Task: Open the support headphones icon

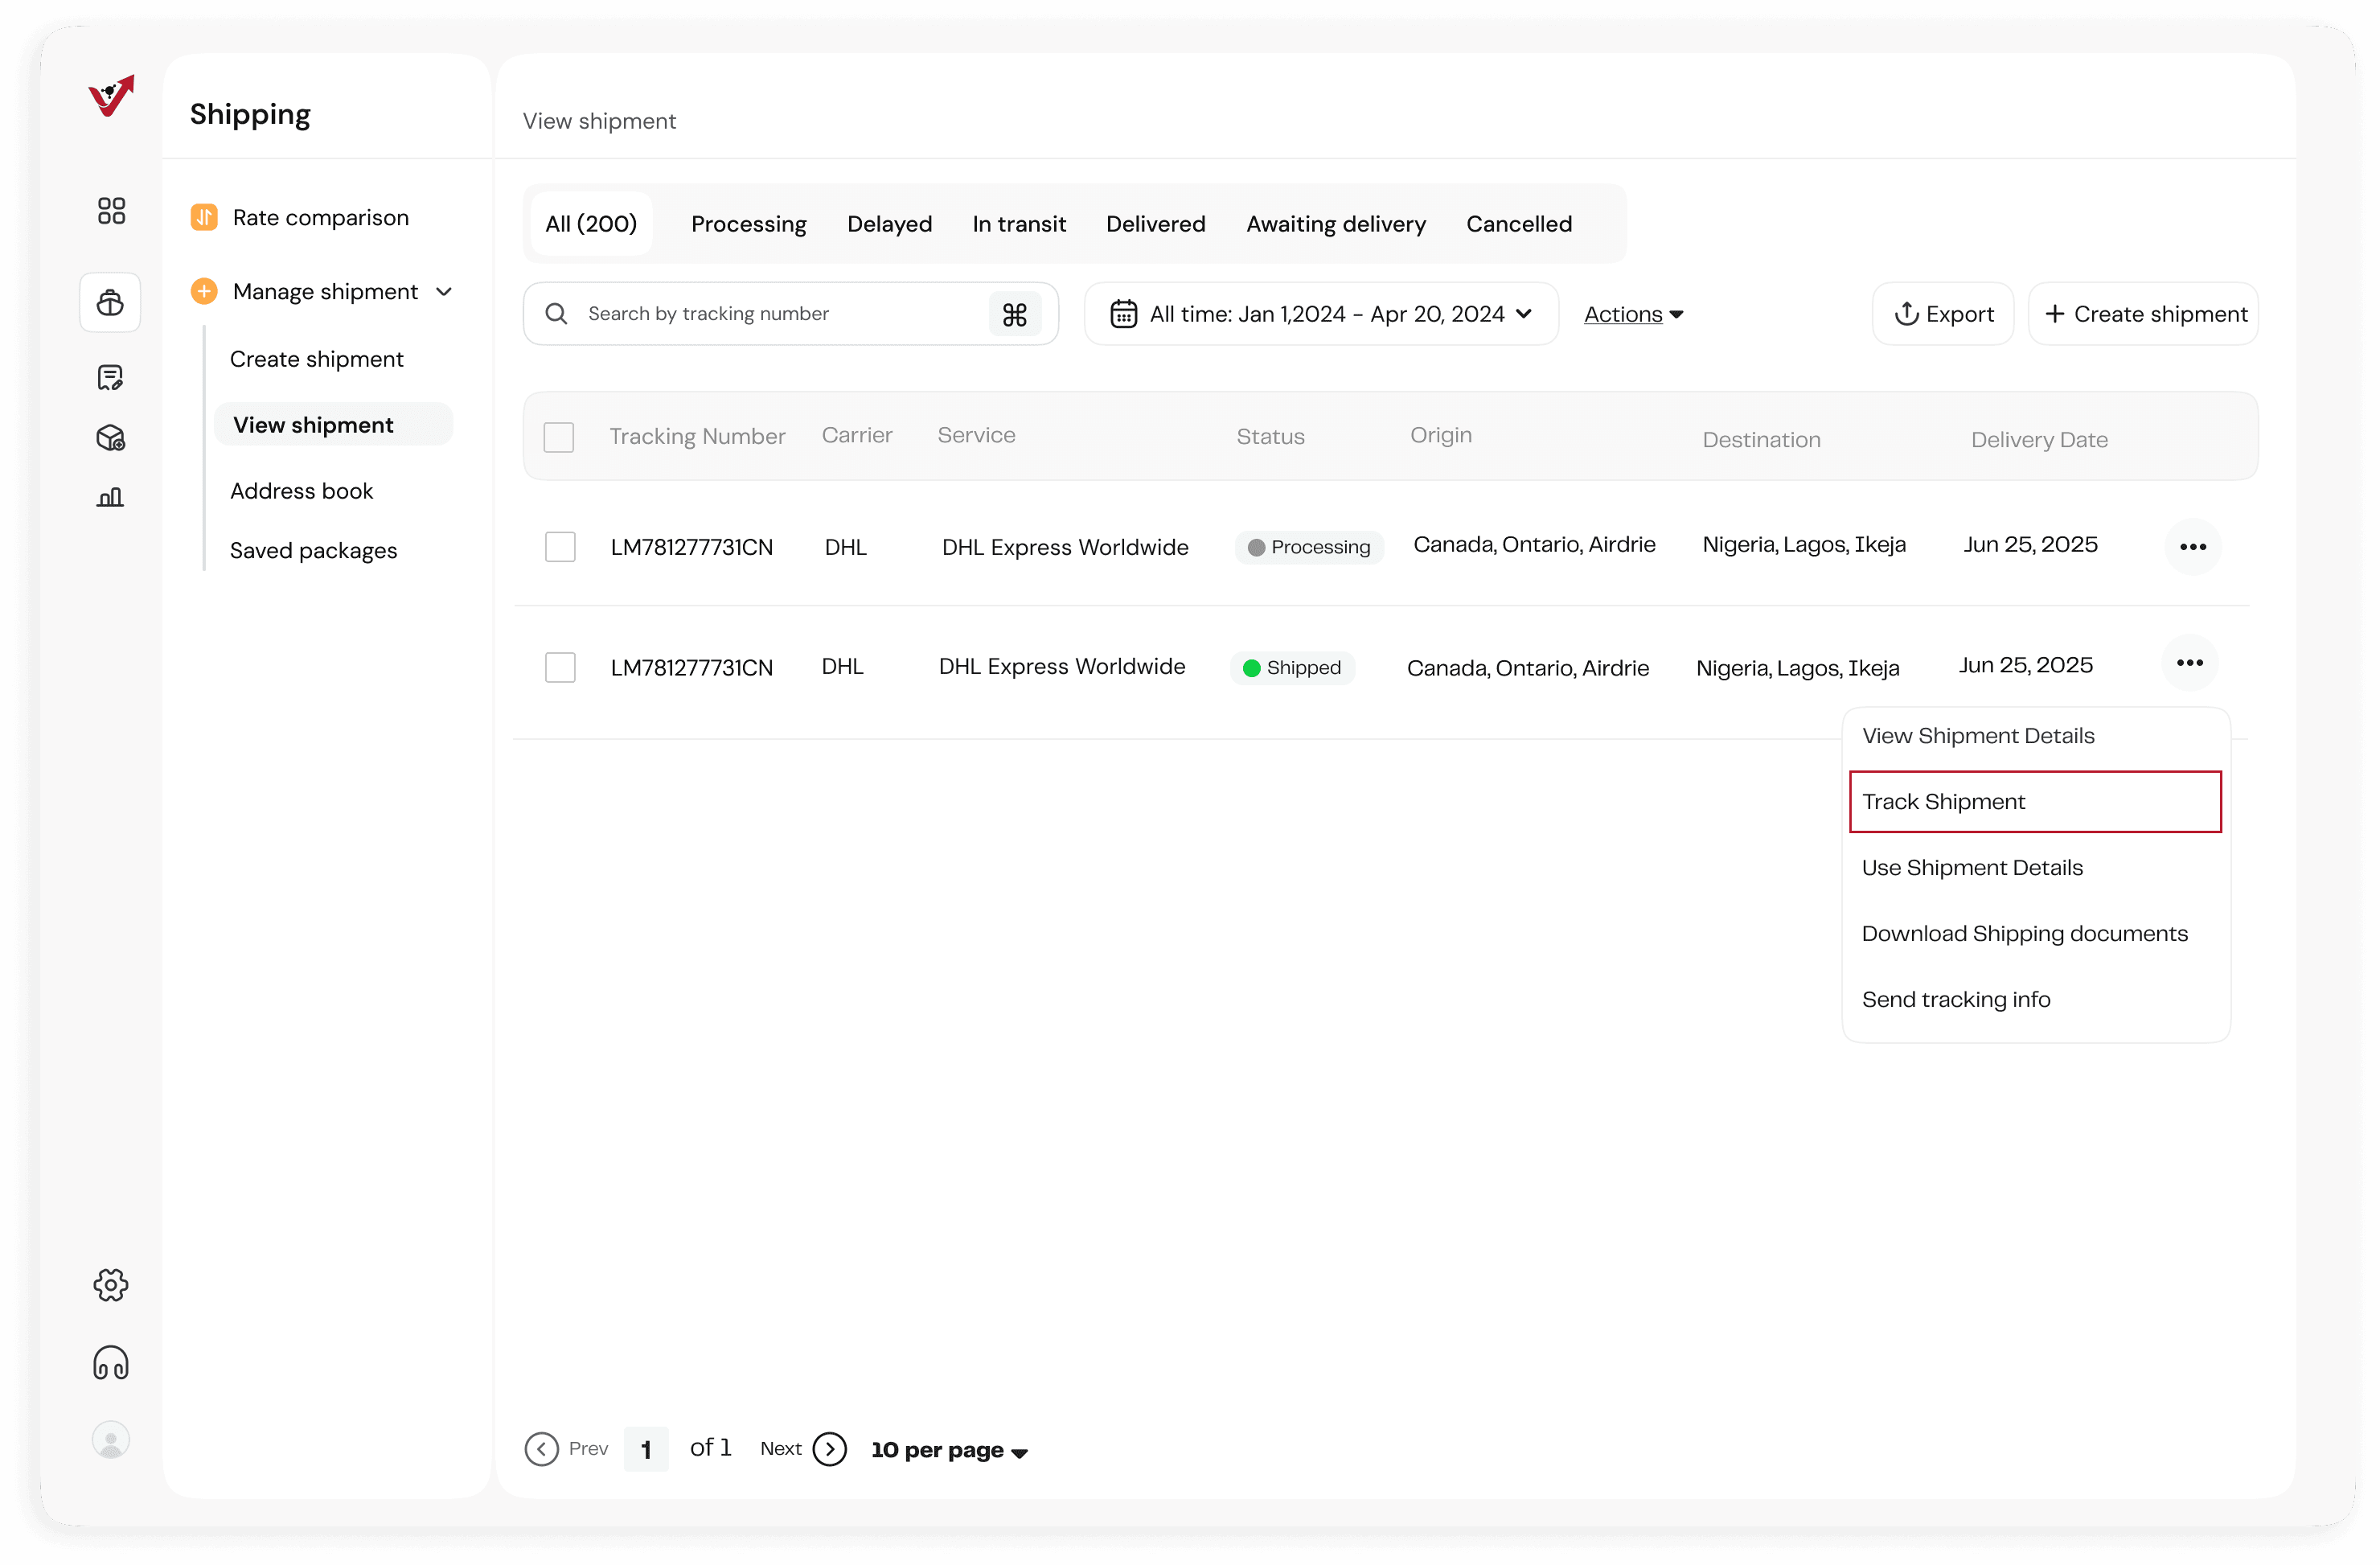Action: tap(111, 1363)
